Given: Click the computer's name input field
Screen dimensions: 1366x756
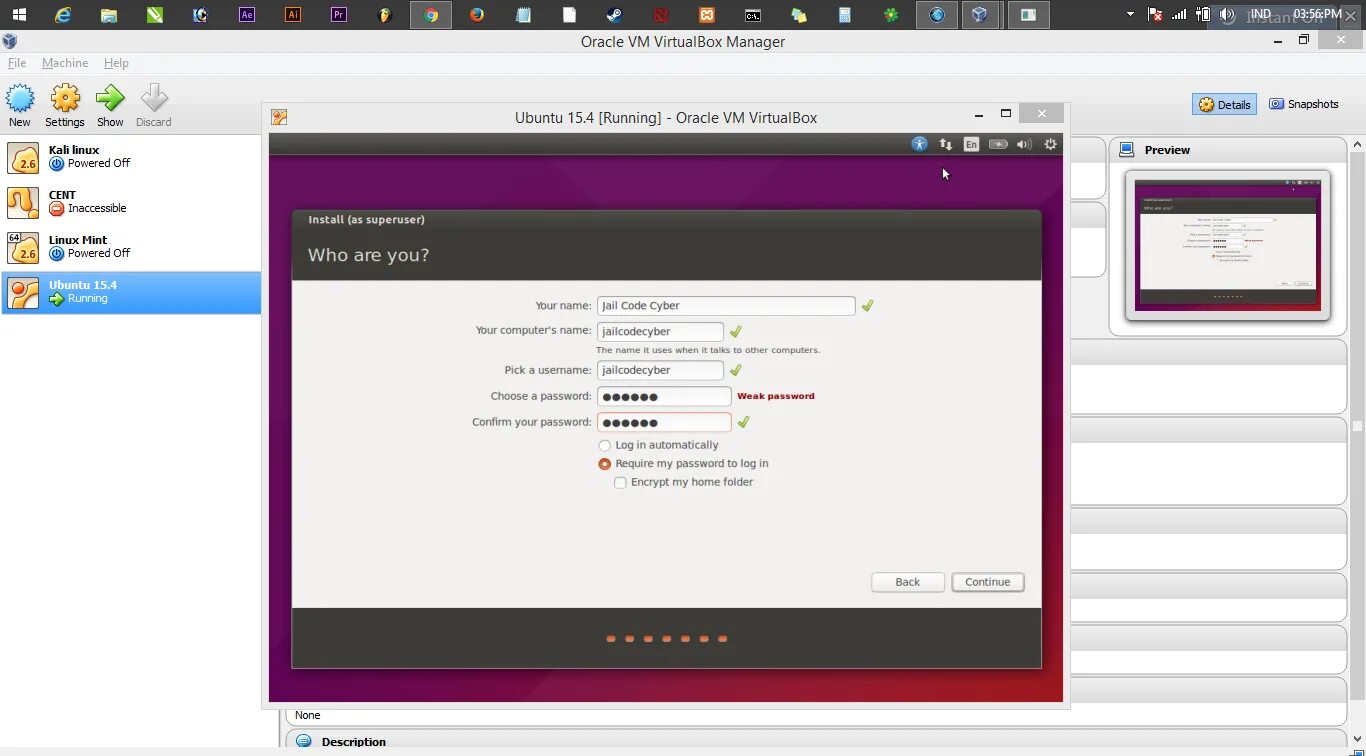Looking at the screenshot, I should click(x=660, y=331).
